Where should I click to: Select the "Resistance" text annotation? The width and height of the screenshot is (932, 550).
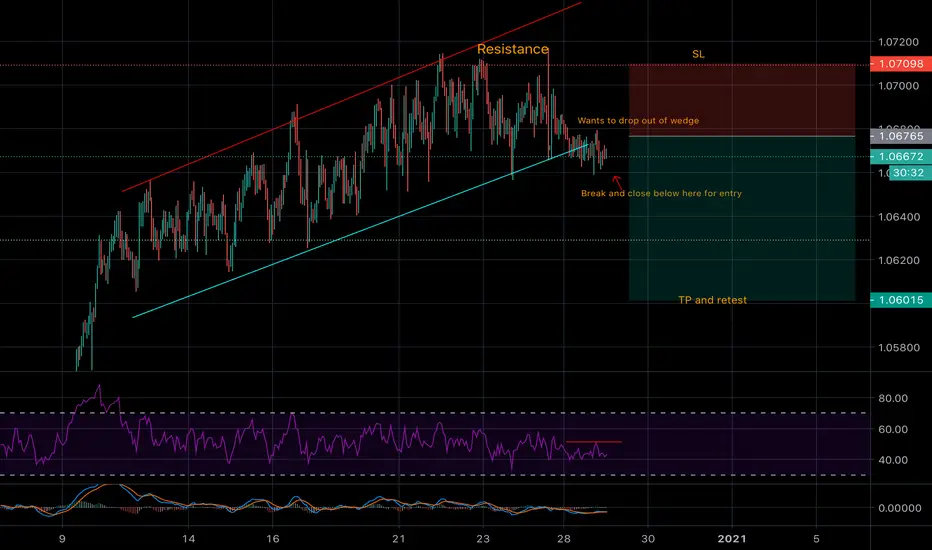[512, 49]
